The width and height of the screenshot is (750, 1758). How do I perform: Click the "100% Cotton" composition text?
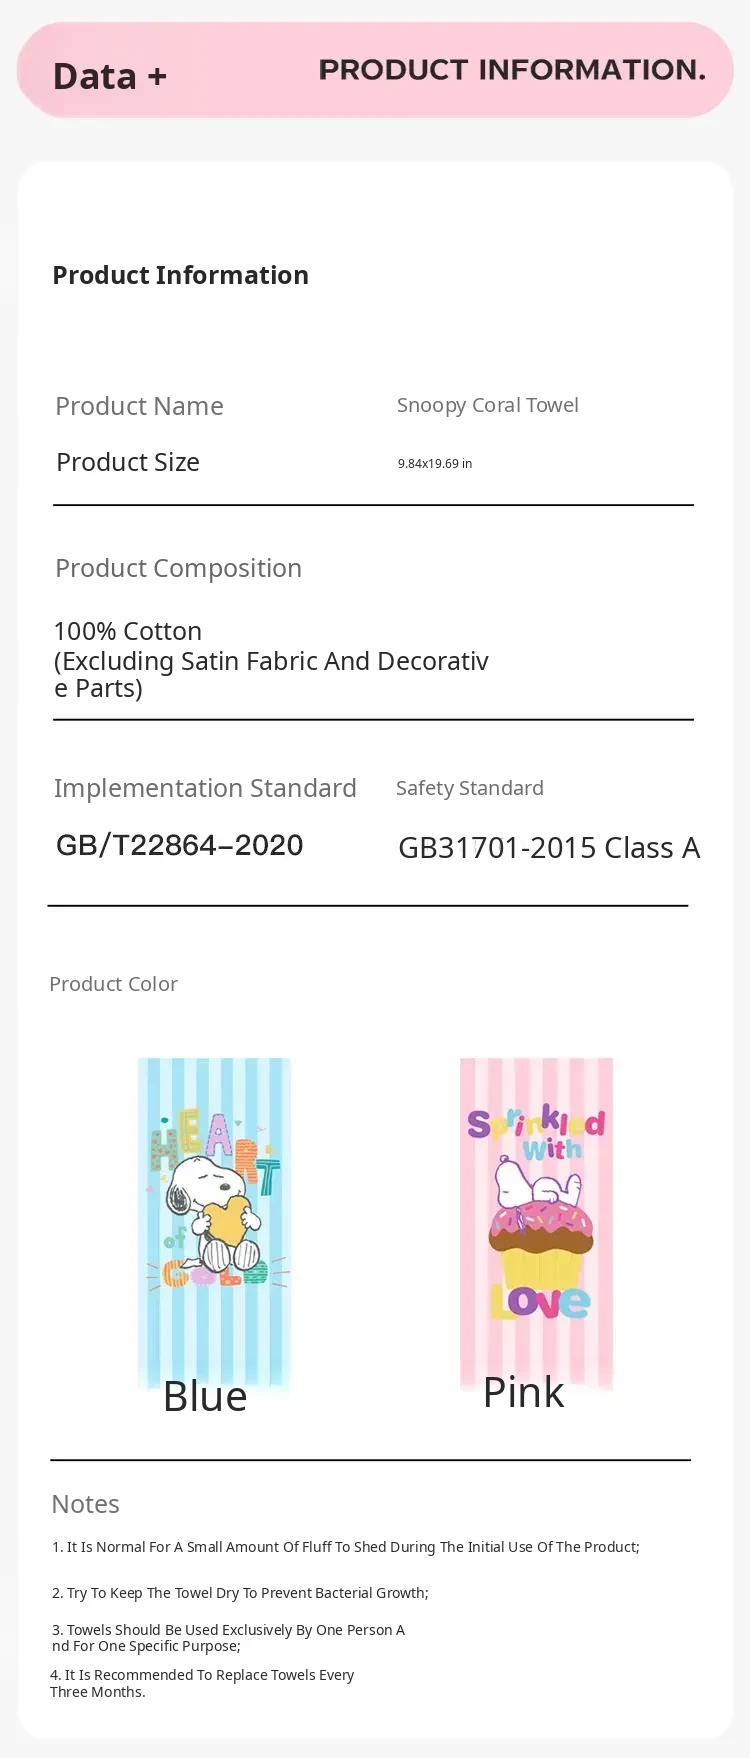[128, 631]
